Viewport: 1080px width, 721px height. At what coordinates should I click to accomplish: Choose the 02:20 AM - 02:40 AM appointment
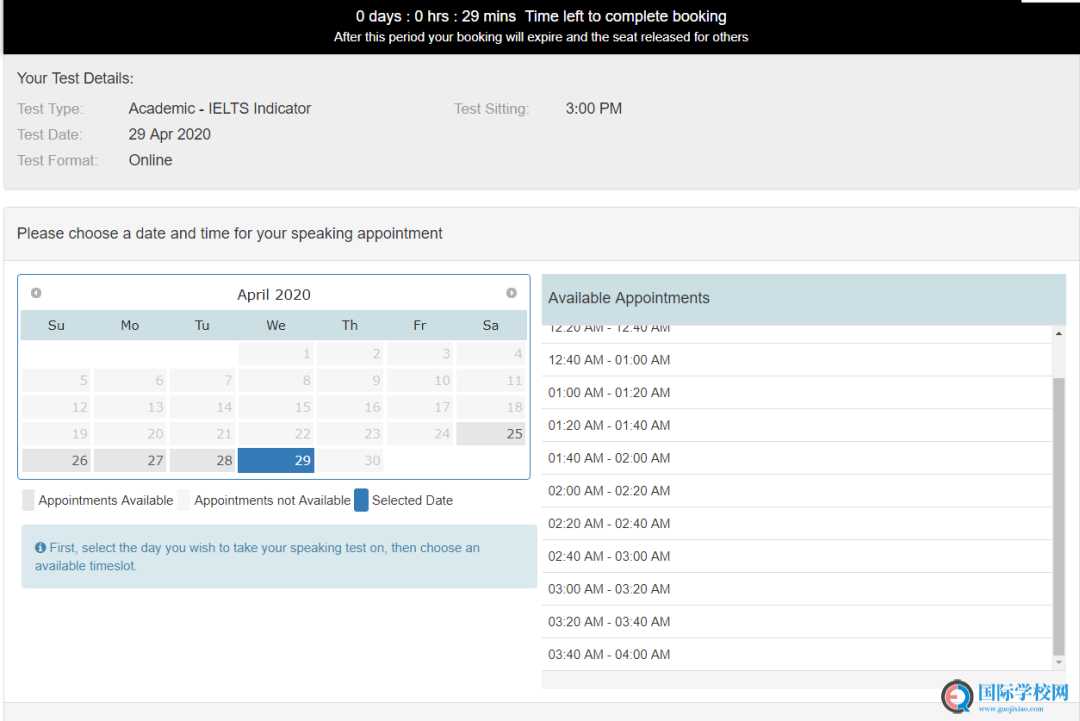797,523
